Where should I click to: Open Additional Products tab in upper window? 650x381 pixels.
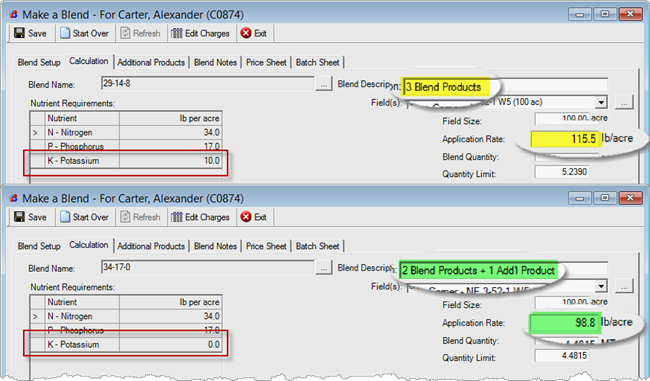151,62
